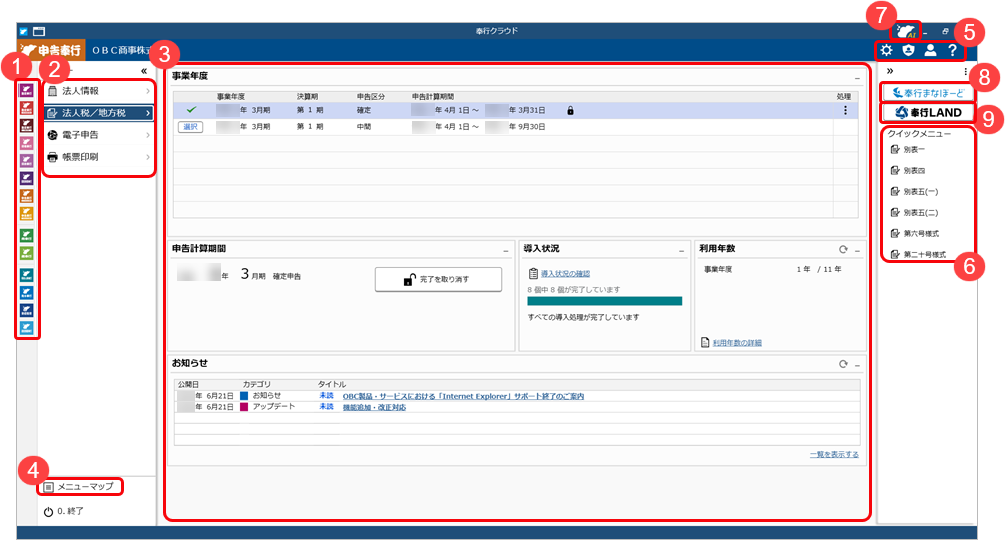
Task: Click the lock icon on 確定 row
Action: tap(570, 111)
